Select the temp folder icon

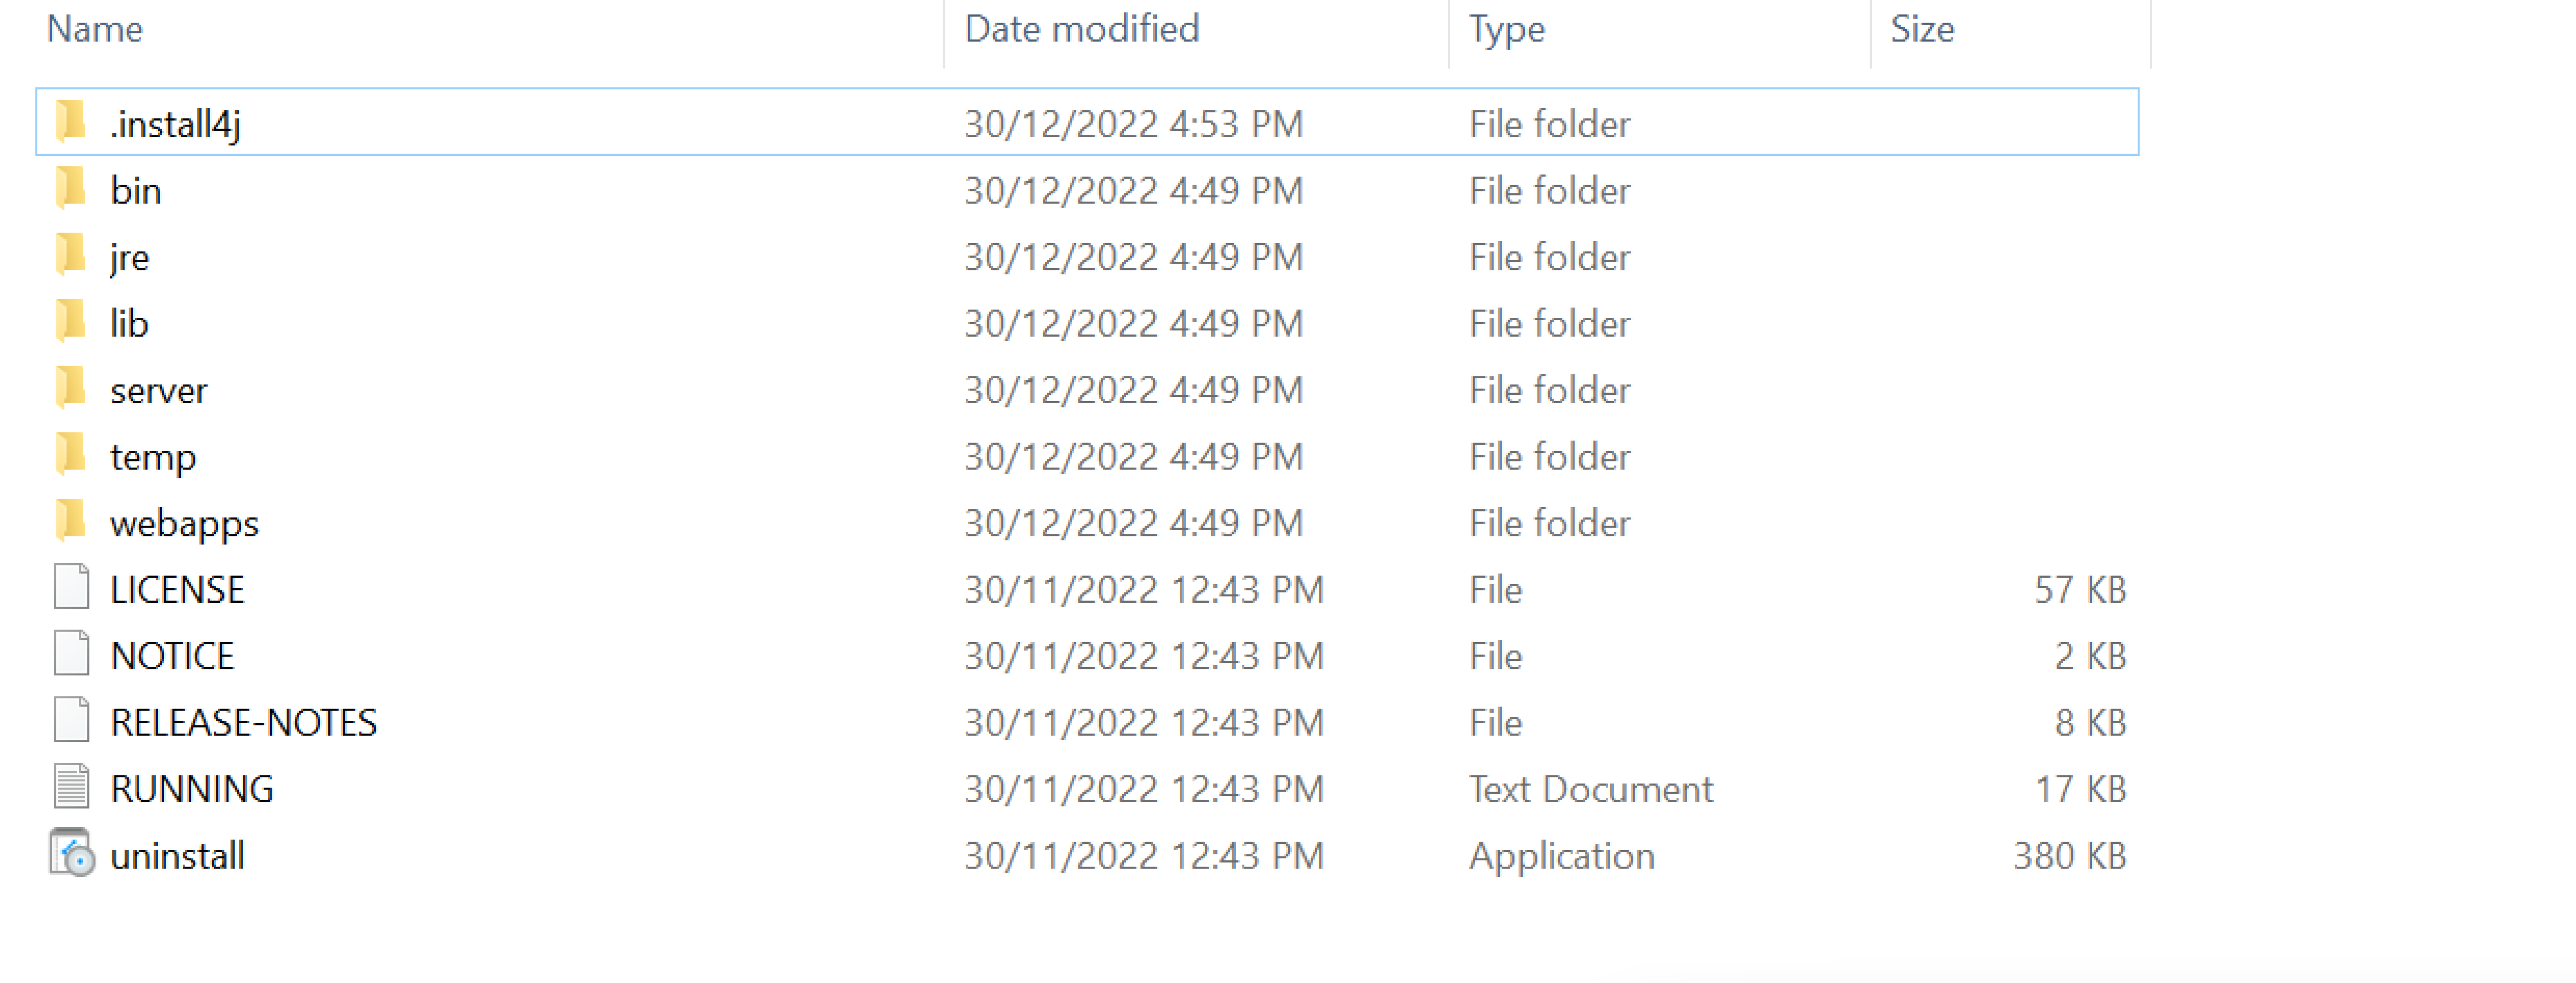point(71,455)
